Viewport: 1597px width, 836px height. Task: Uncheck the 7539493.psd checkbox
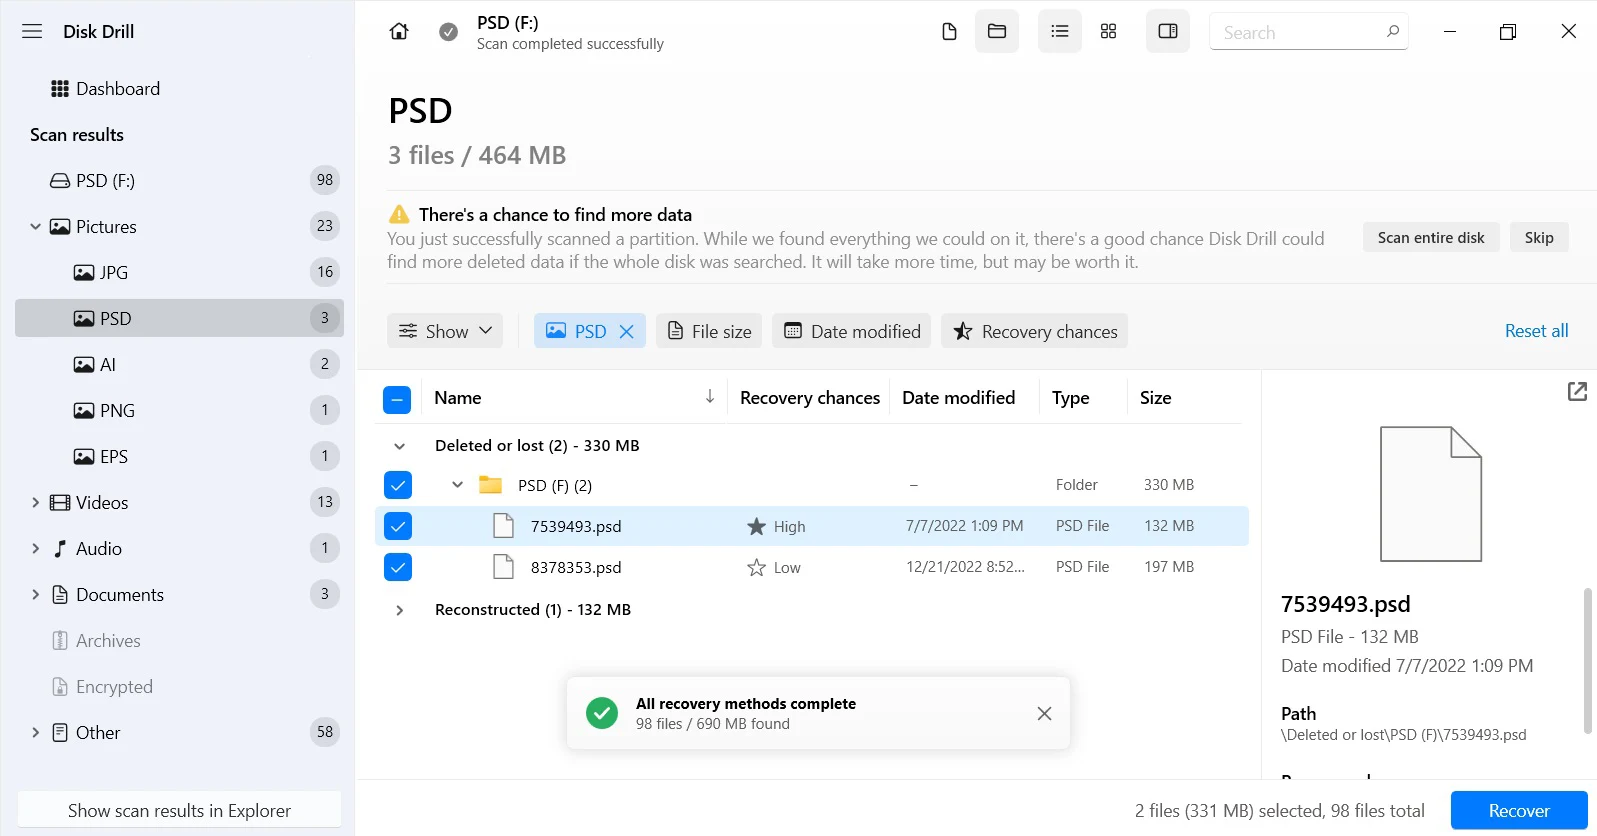[x=398, y=526]
